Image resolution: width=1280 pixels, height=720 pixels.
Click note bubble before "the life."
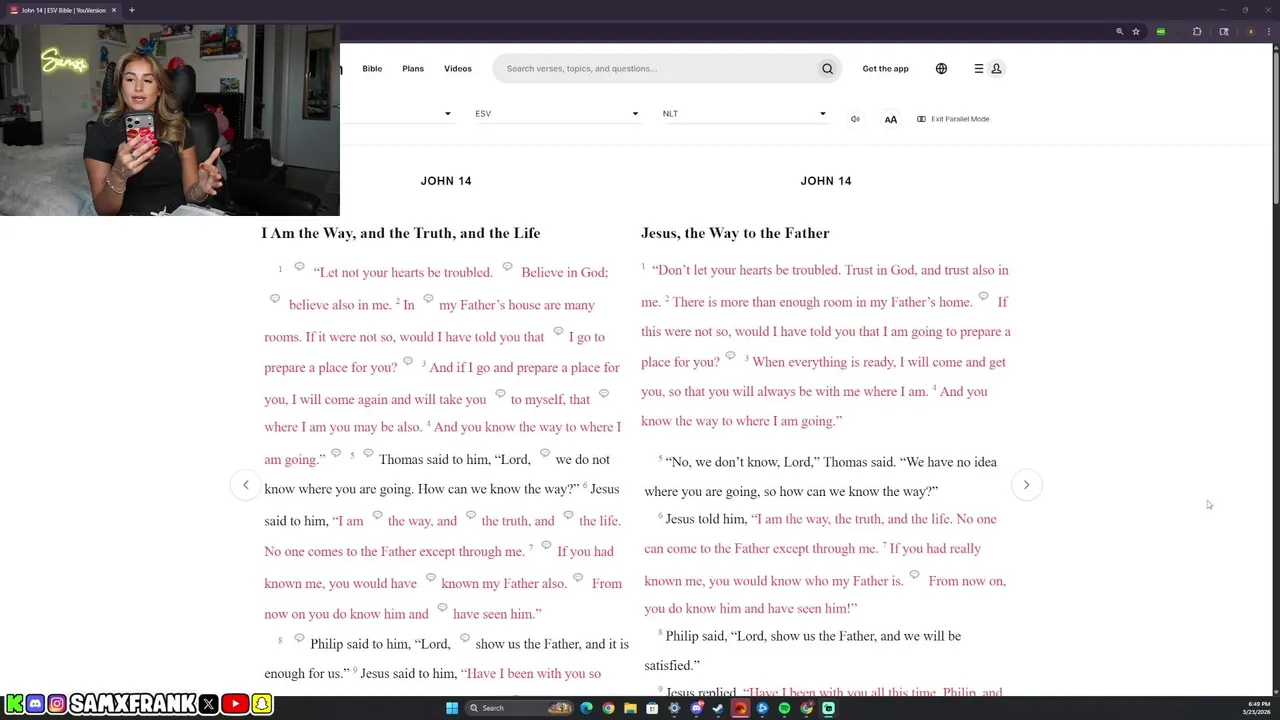tap(568, 516)
